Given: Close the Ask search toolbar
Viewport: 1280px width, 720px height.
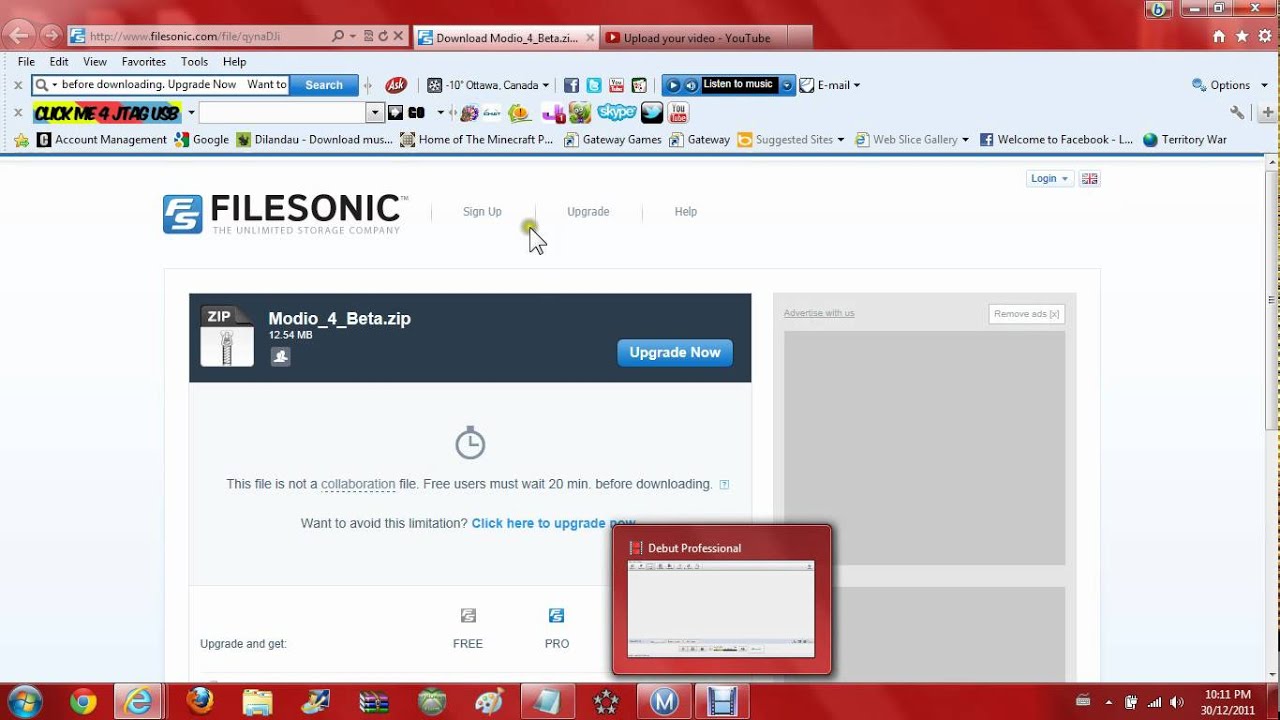Looking at the screenshot, I should (x=18, y=85).
